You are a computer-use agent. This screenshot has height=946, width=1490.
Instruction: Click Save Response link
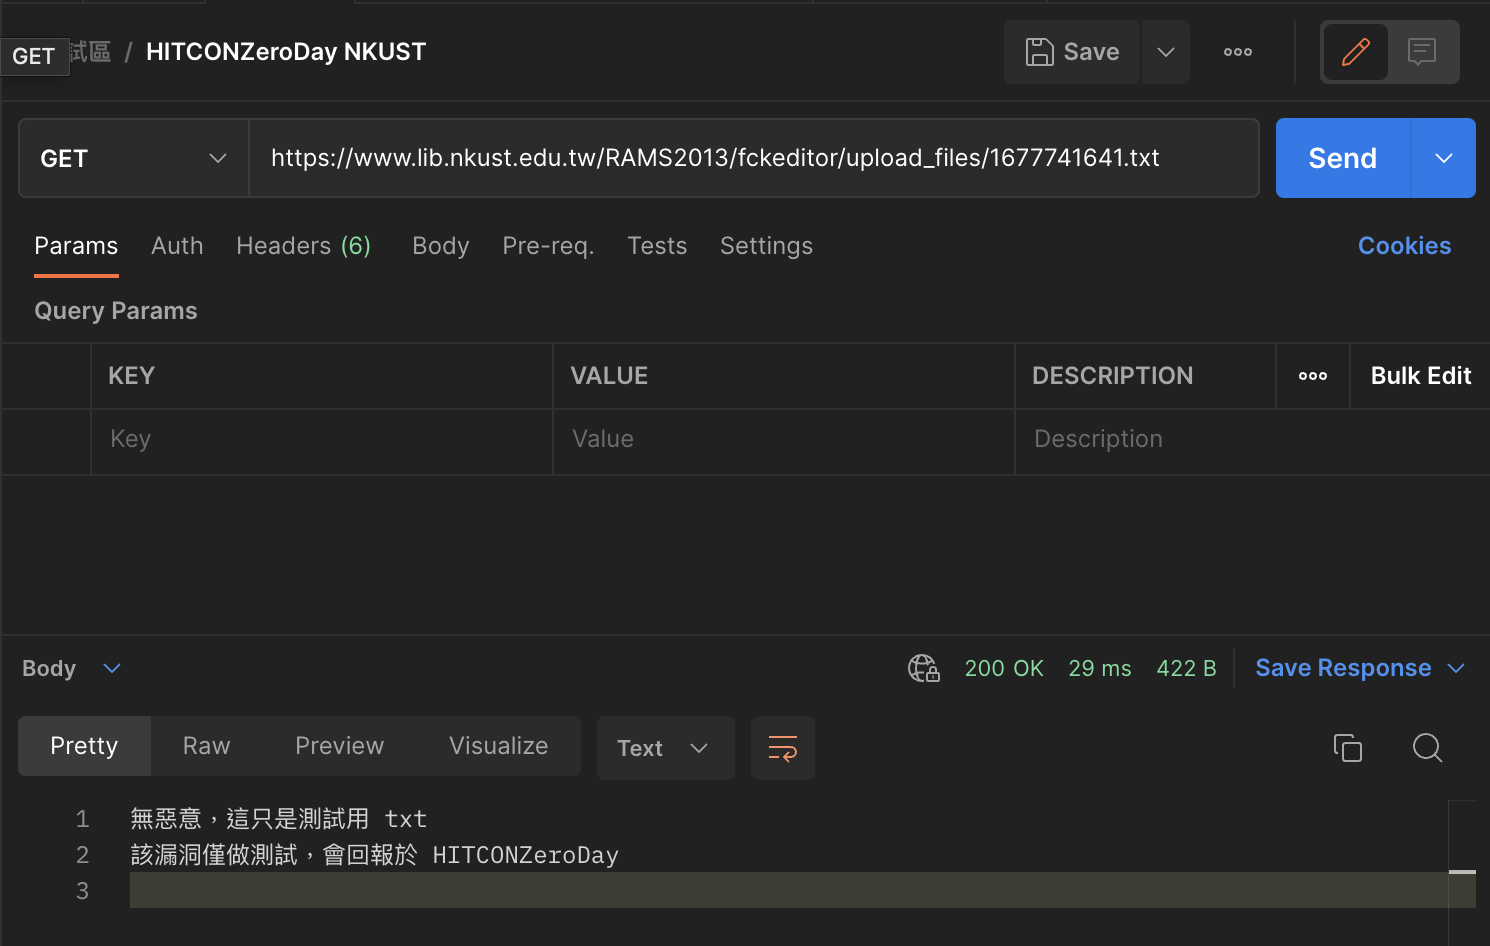[x=1343, y=668]
